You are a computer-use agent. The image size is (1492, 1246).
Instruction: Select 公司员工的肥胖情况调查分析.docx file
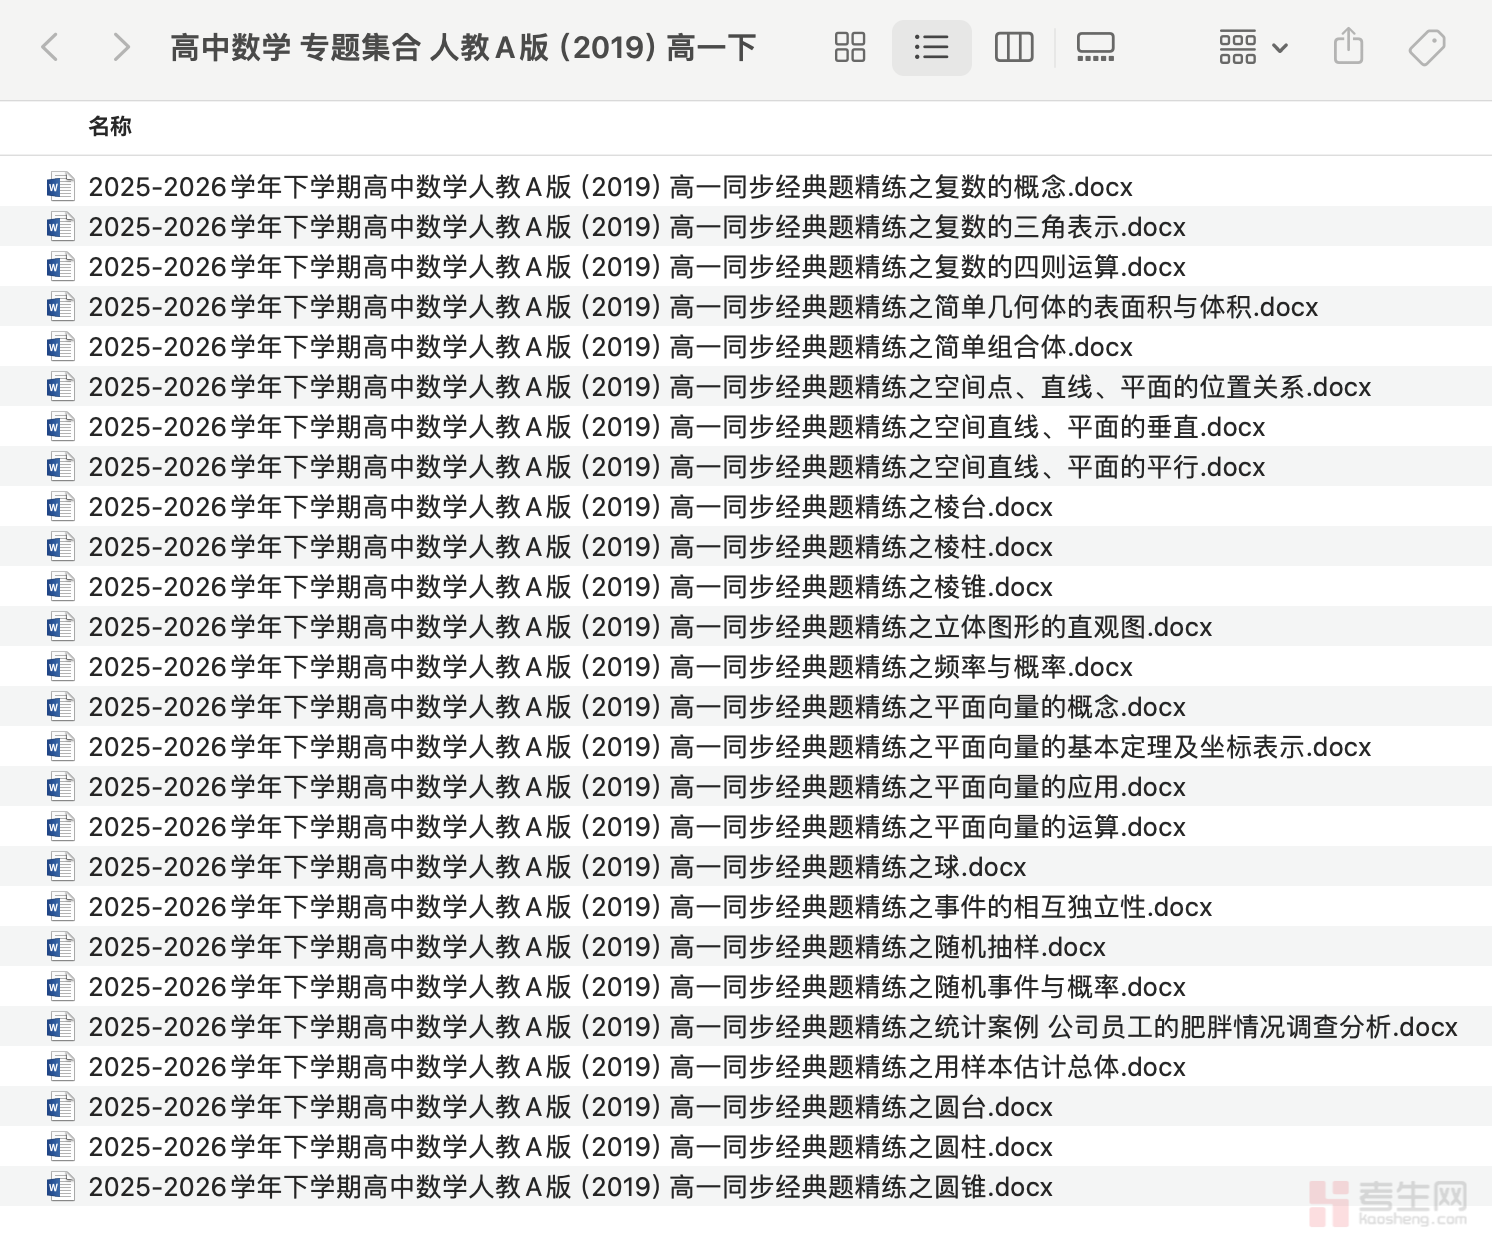coord(772,1027)
